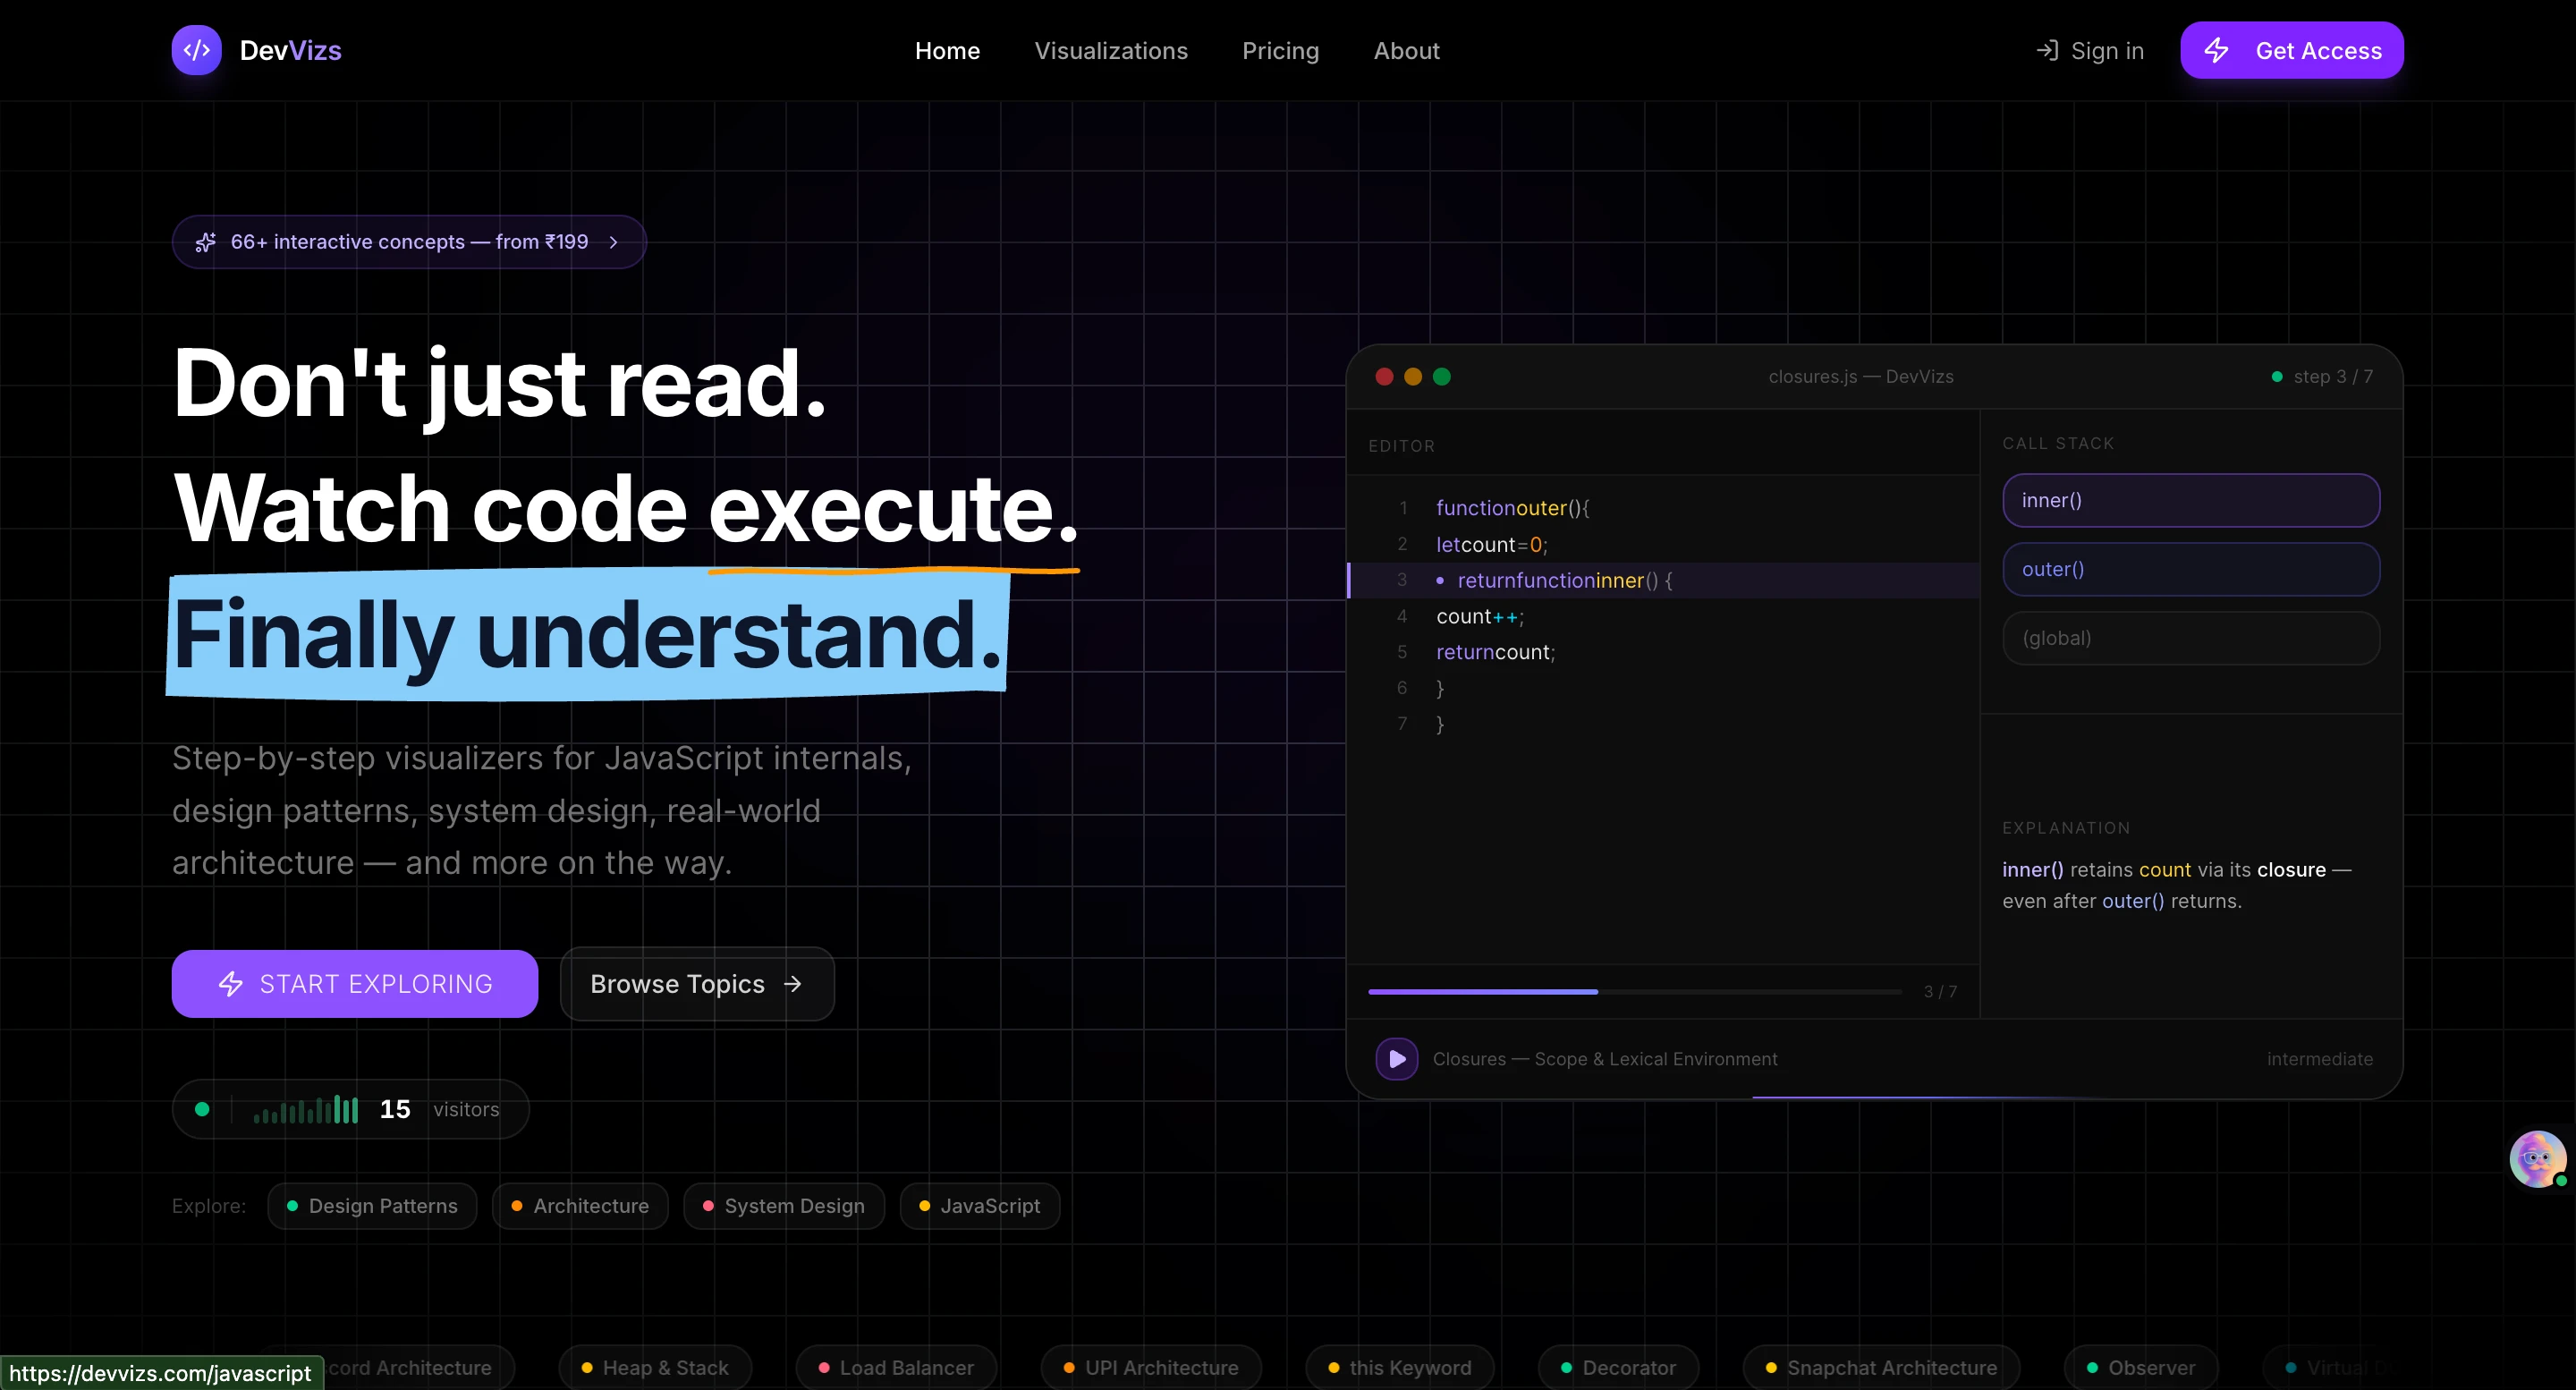The image size is (2576, 1390).
Task: Click the Heap & Stack topic chip
Action: (655, 1367)
